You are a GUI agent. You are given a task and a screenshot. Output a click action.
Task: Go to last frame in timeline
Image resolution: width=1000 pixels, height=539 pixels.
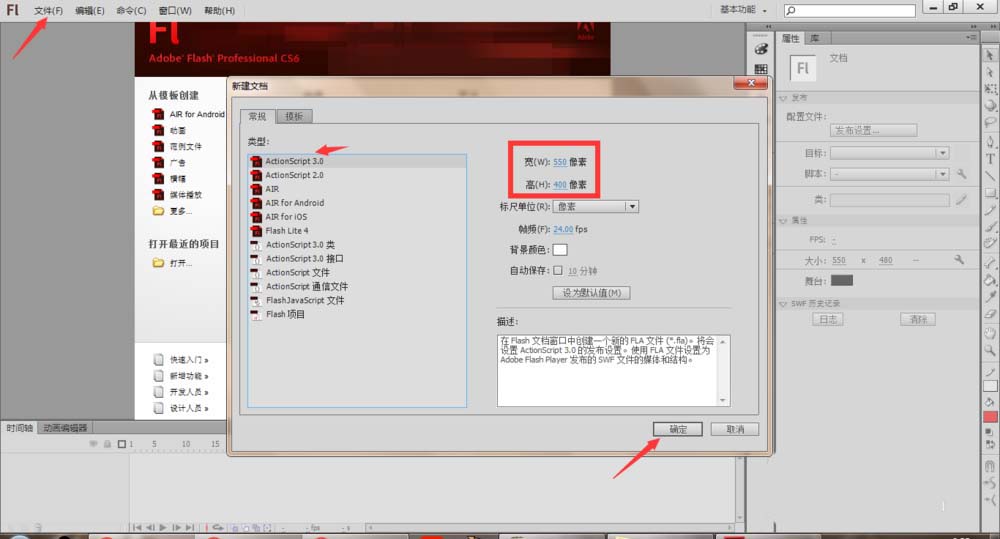(x=190, y=528)
